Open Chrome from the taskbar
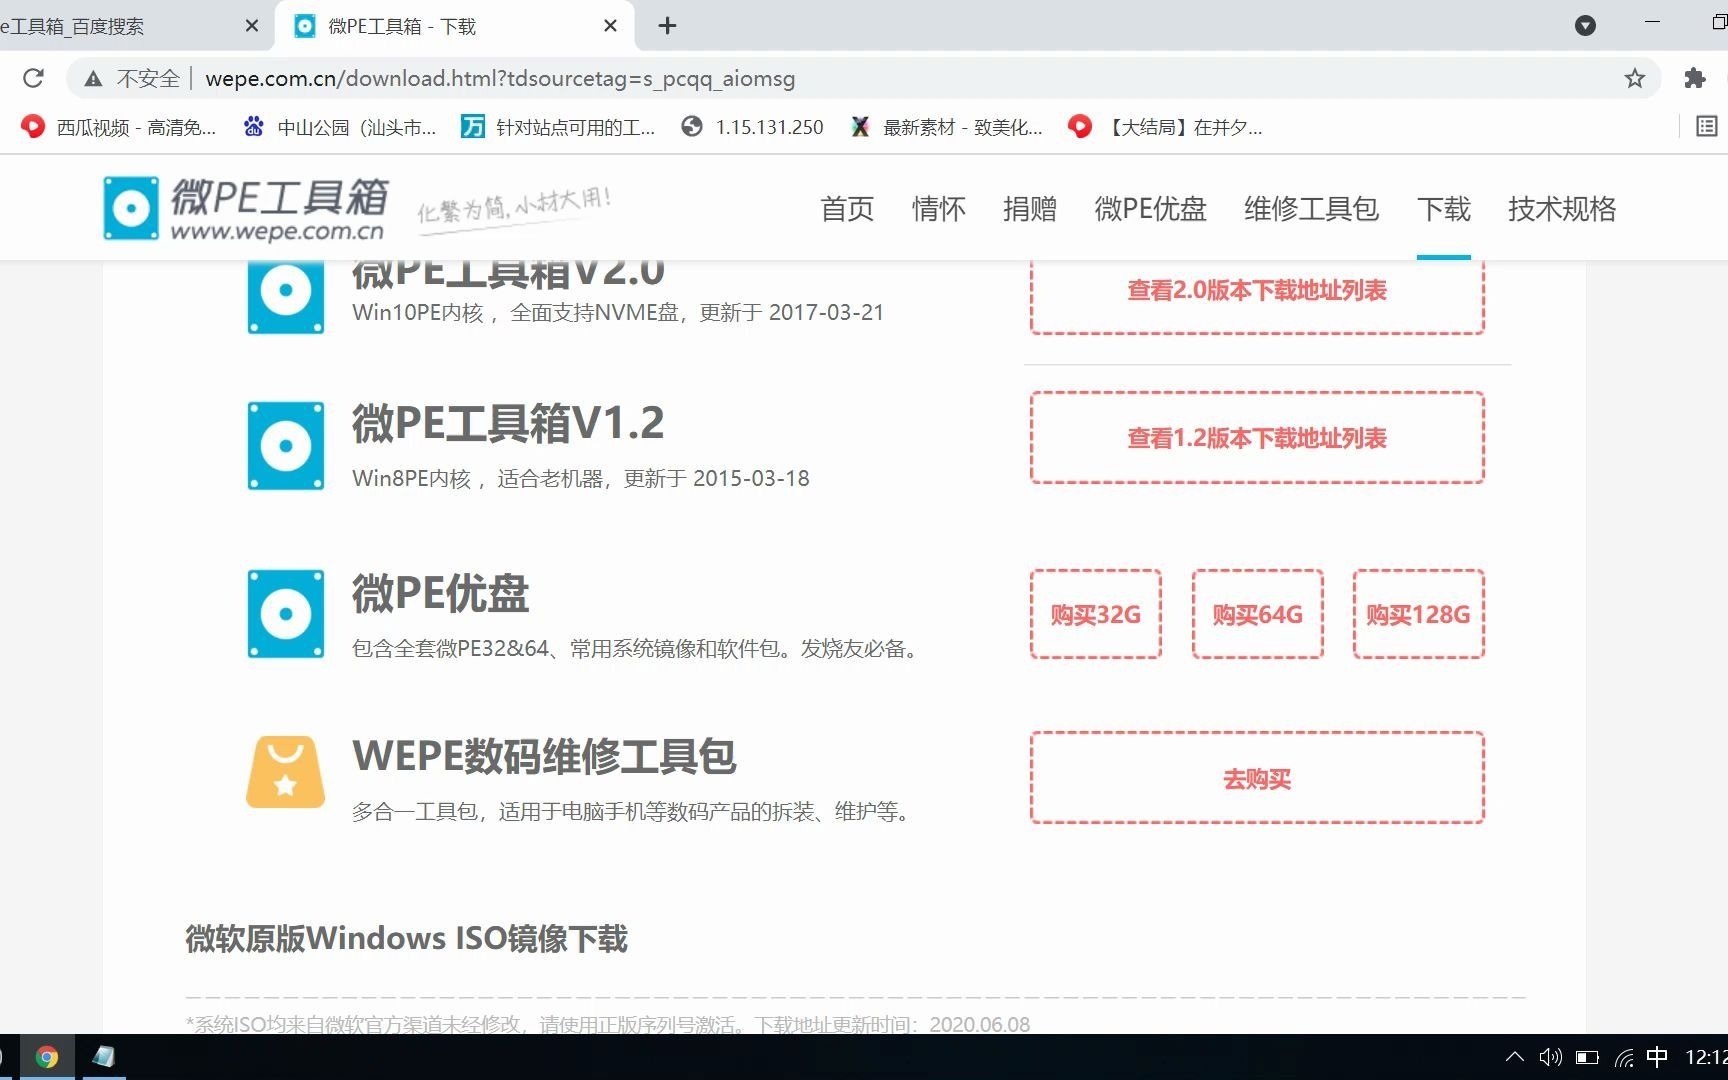 point(47,1057)
